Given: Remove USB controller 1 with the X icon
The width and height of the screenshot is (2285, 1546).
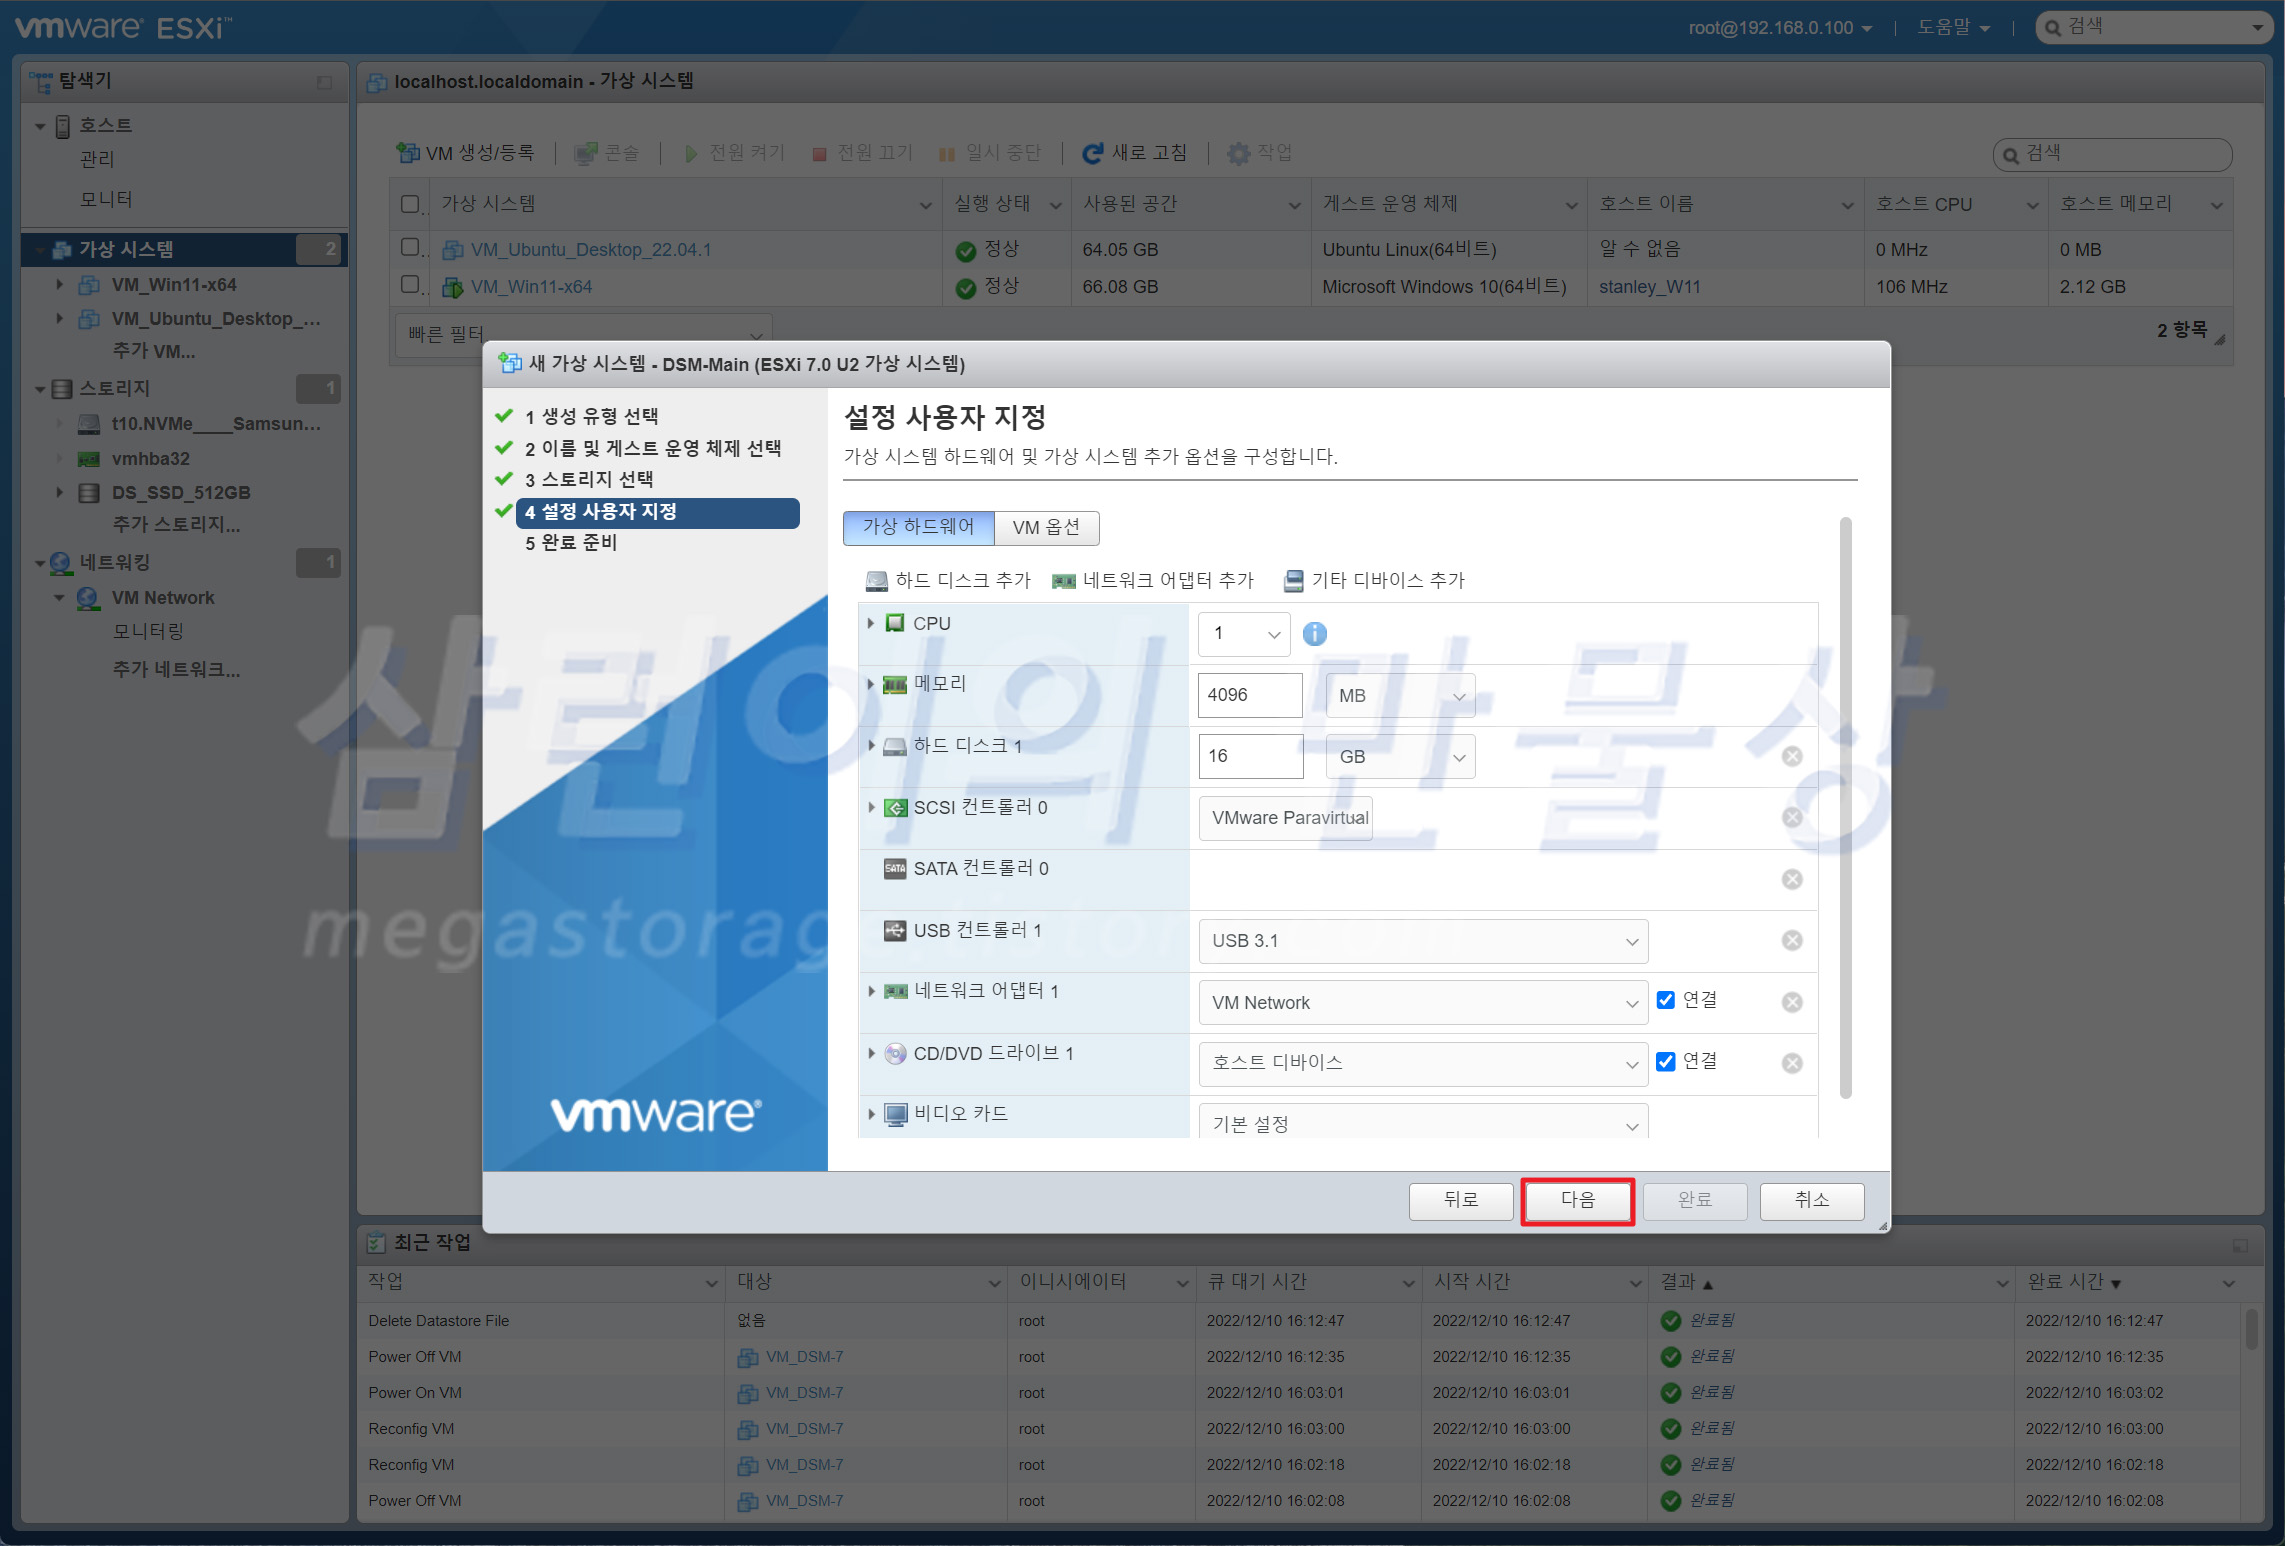Looking at the screenshot, I should (x=1792, y=940).
